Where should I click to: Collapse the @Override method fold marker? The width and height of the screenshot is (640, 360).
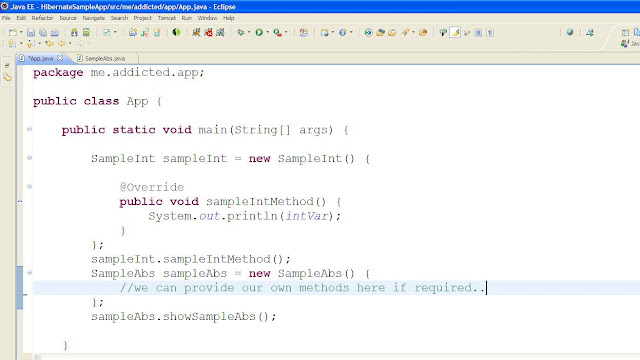29,187
